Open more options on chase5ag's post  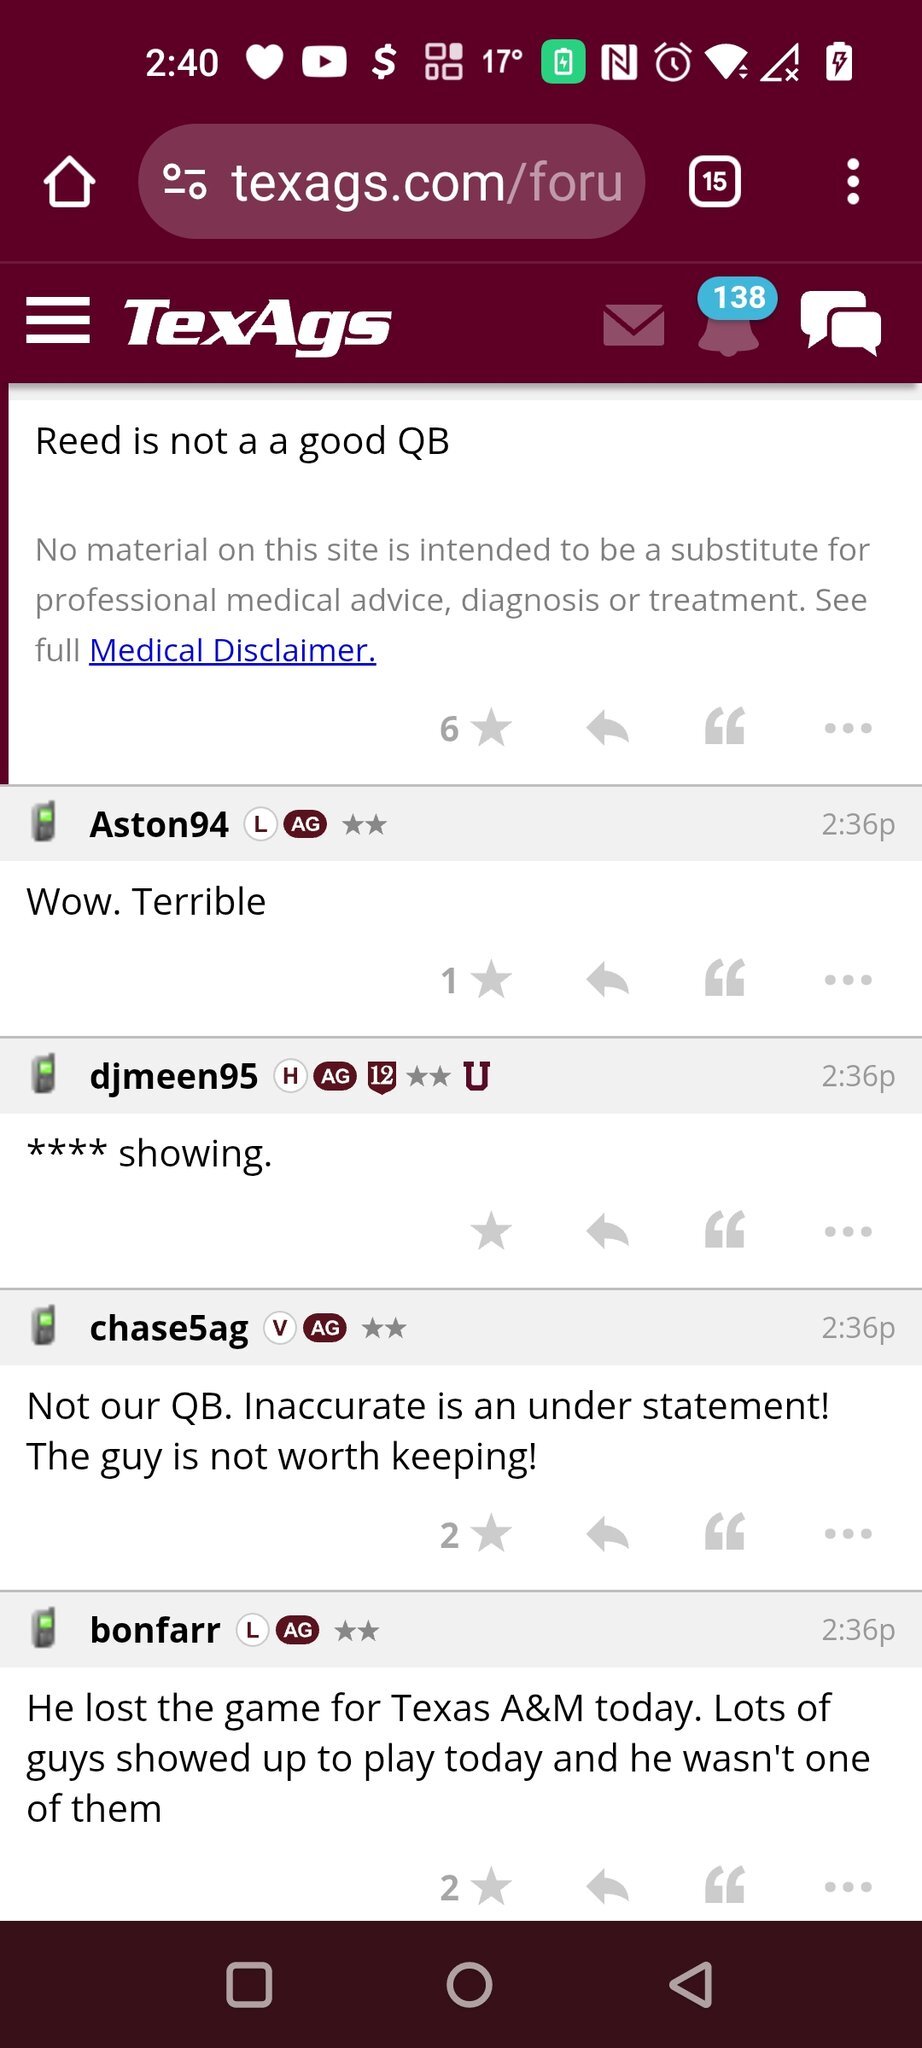[x=848, y=1533]
